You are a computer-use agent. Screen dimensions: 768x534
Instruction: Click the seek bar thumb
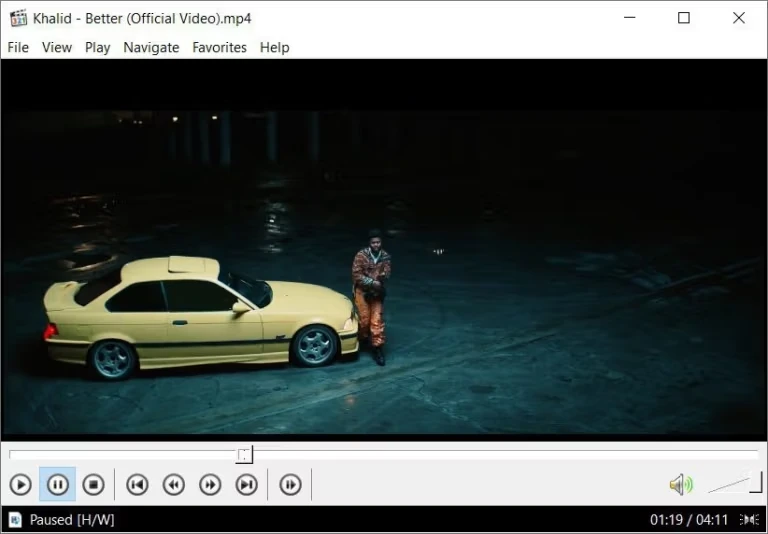point(245,455)
